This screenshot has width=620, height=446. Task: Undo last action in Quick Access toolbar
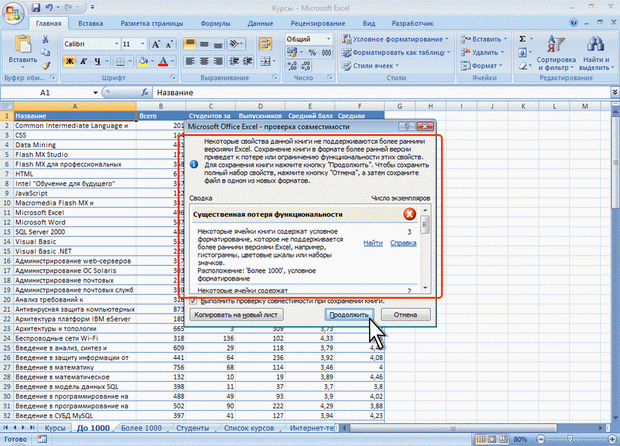[49, 7]
